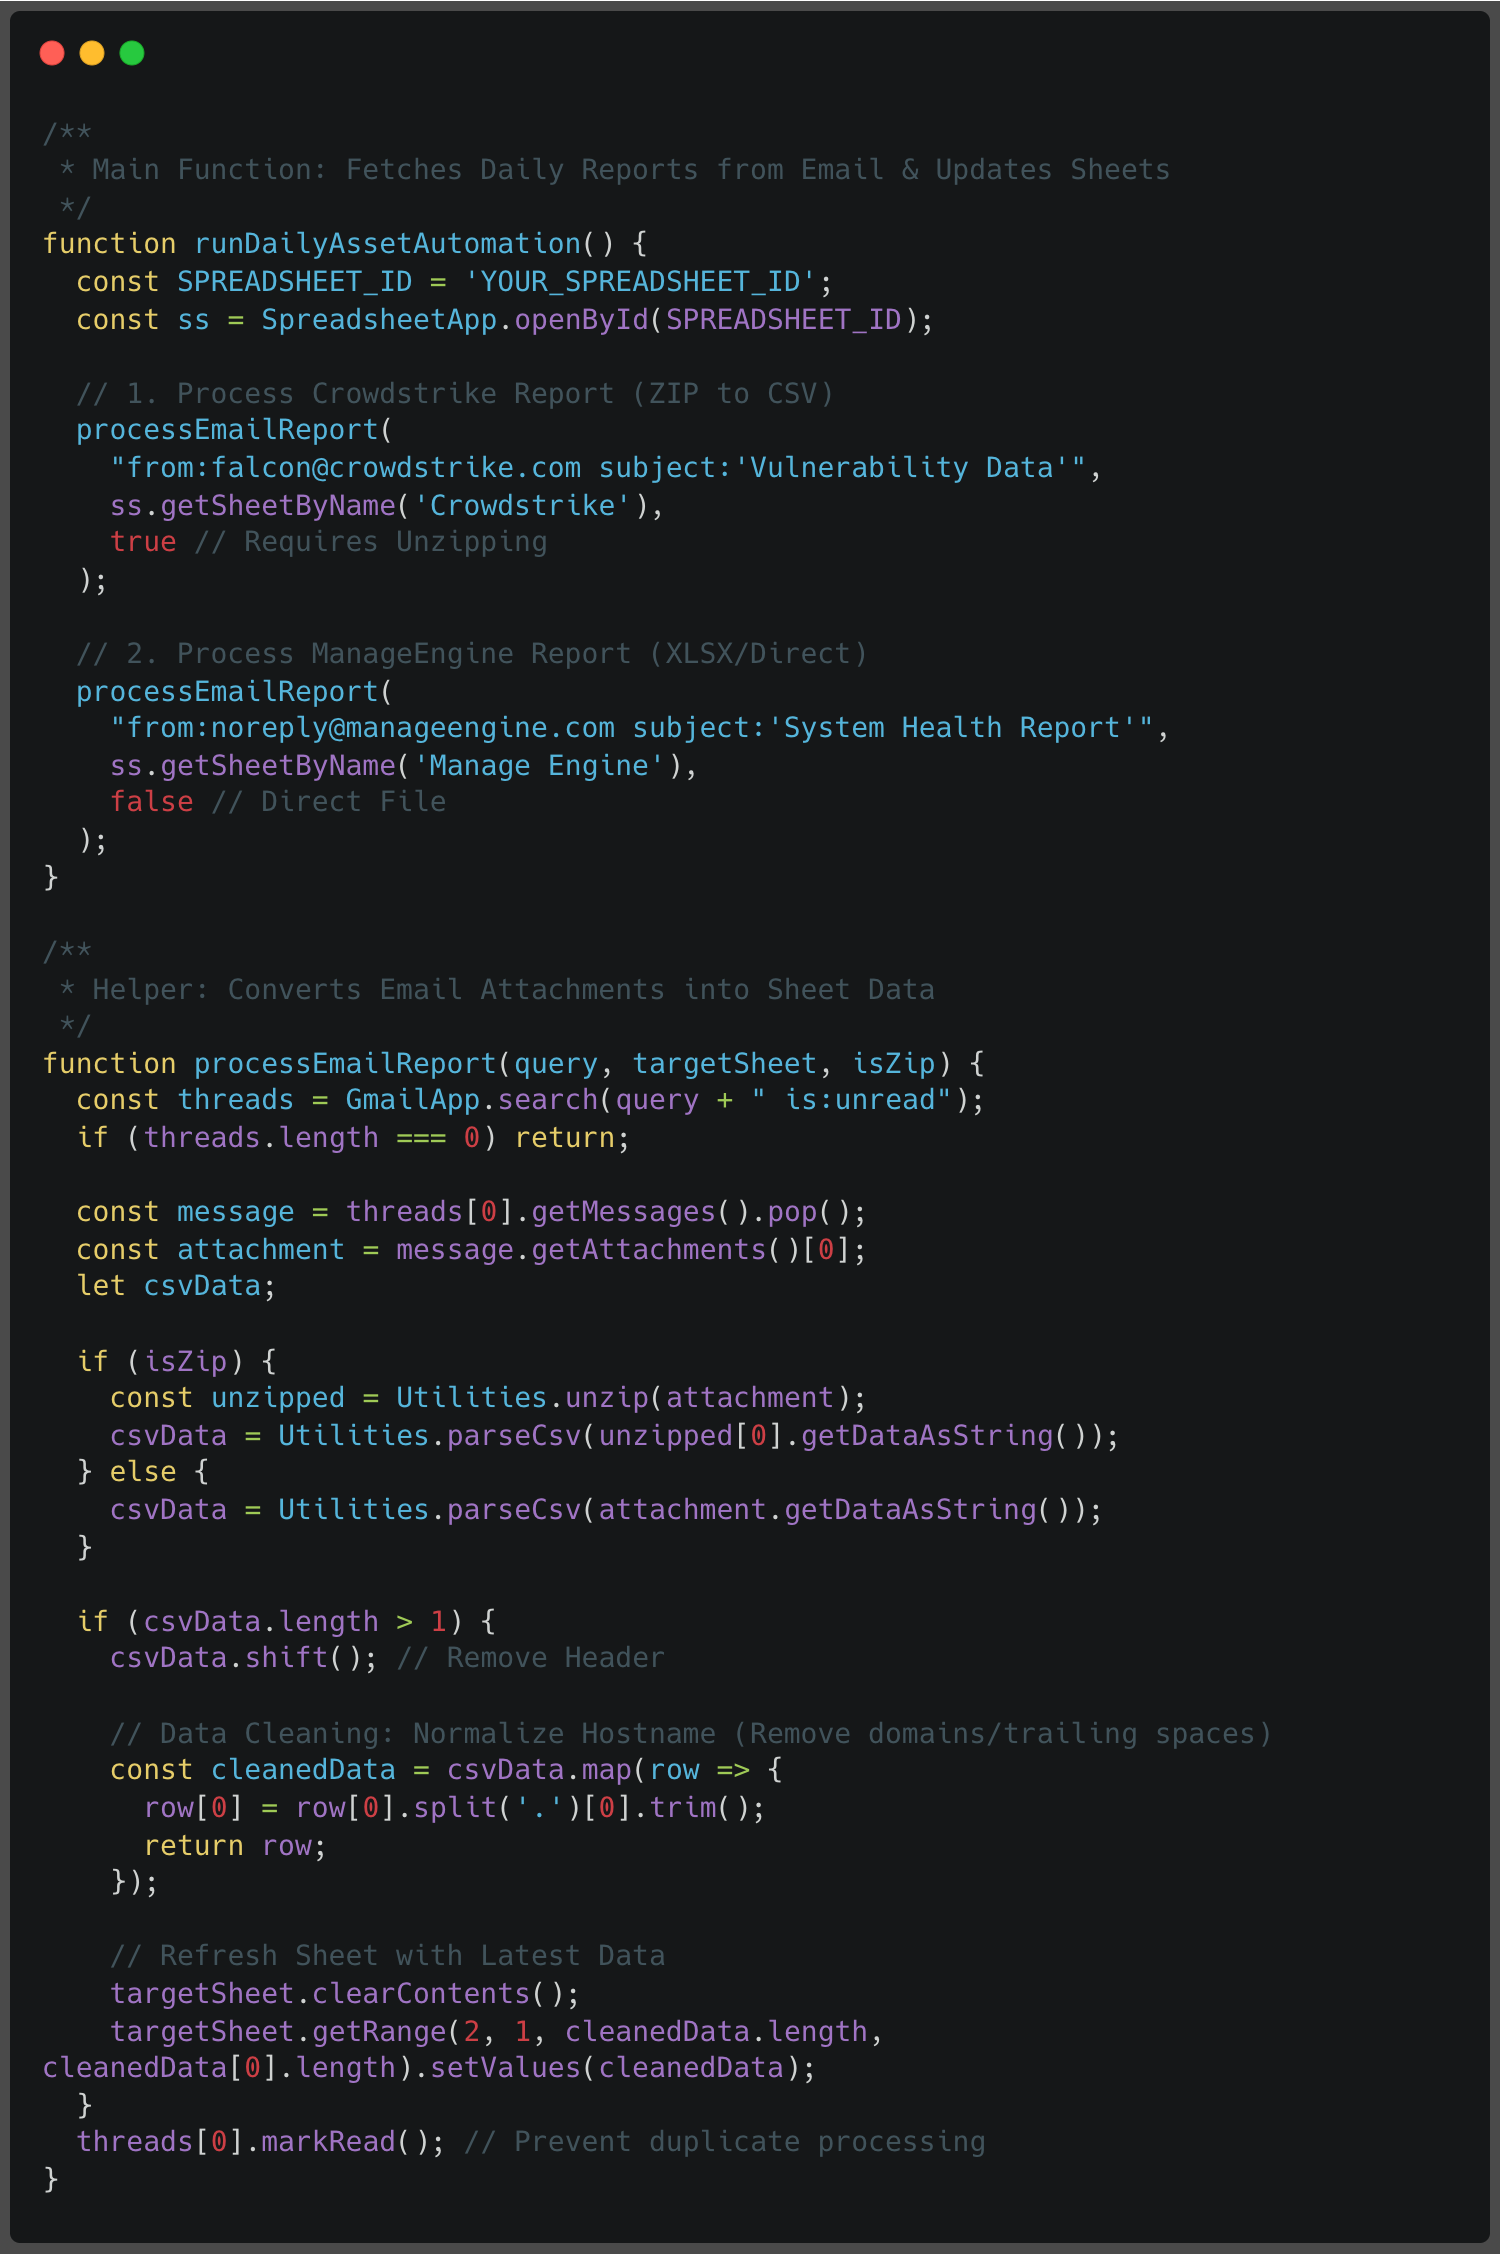Screen dimensions: 1500x2254
Task: Place cursor on the getMessages method
Action: [623, 1212]
